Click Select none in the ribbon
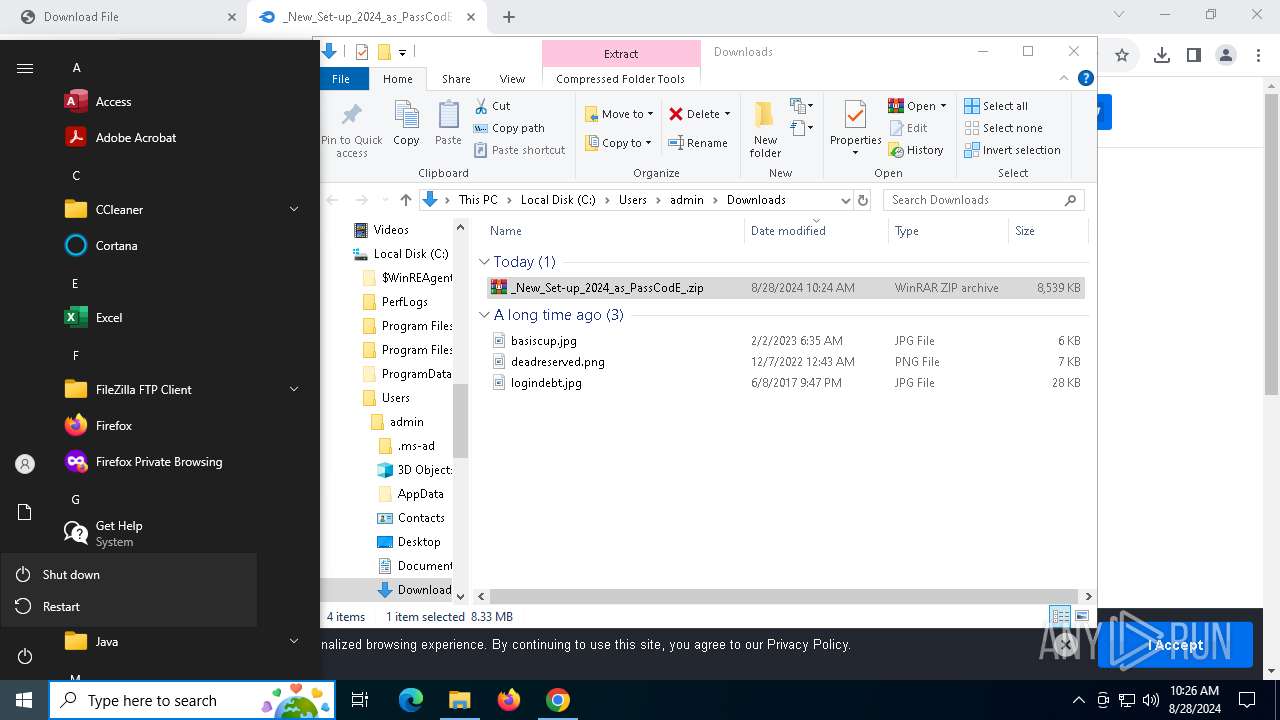 (x=1003, y=128)
